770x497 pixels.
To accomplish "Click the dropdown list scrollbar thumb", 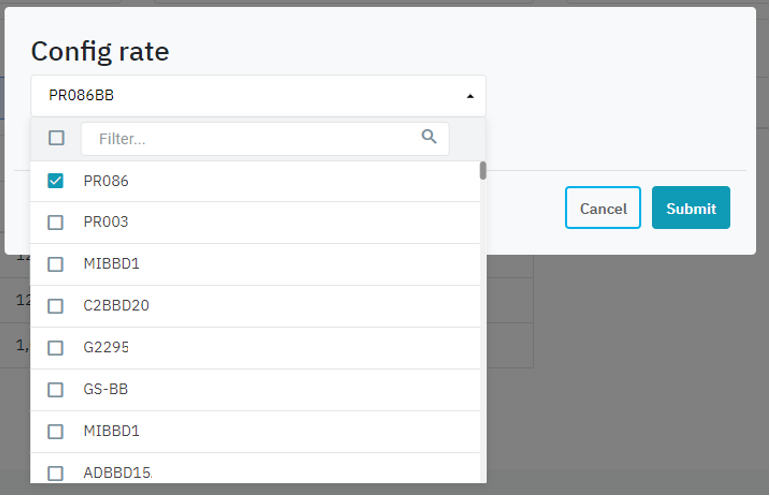I will pos(483,170).
